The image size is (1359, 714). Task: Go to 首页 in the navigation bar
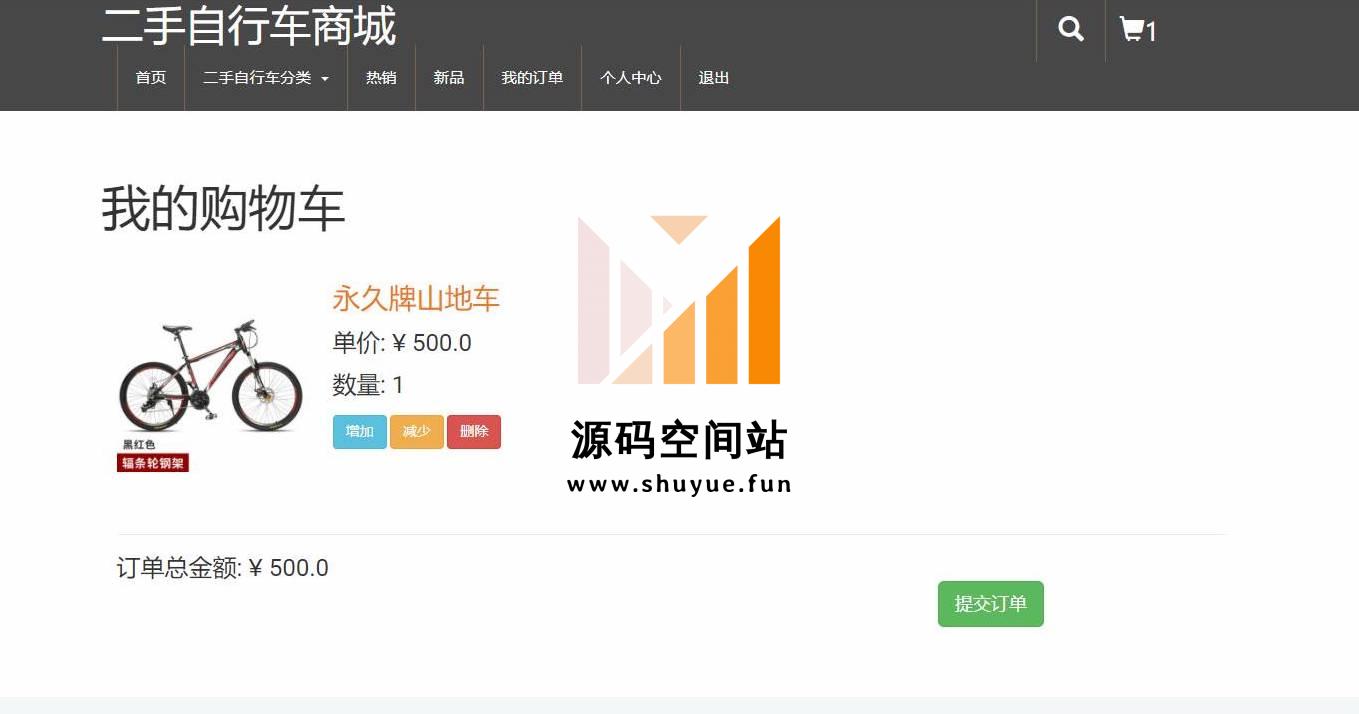pos(151,78)
